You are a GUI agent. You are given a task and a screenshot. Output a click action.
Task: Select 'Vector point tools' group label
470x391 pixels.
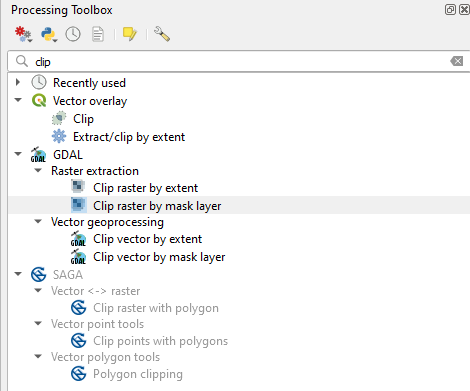click(x=98, y=324)
